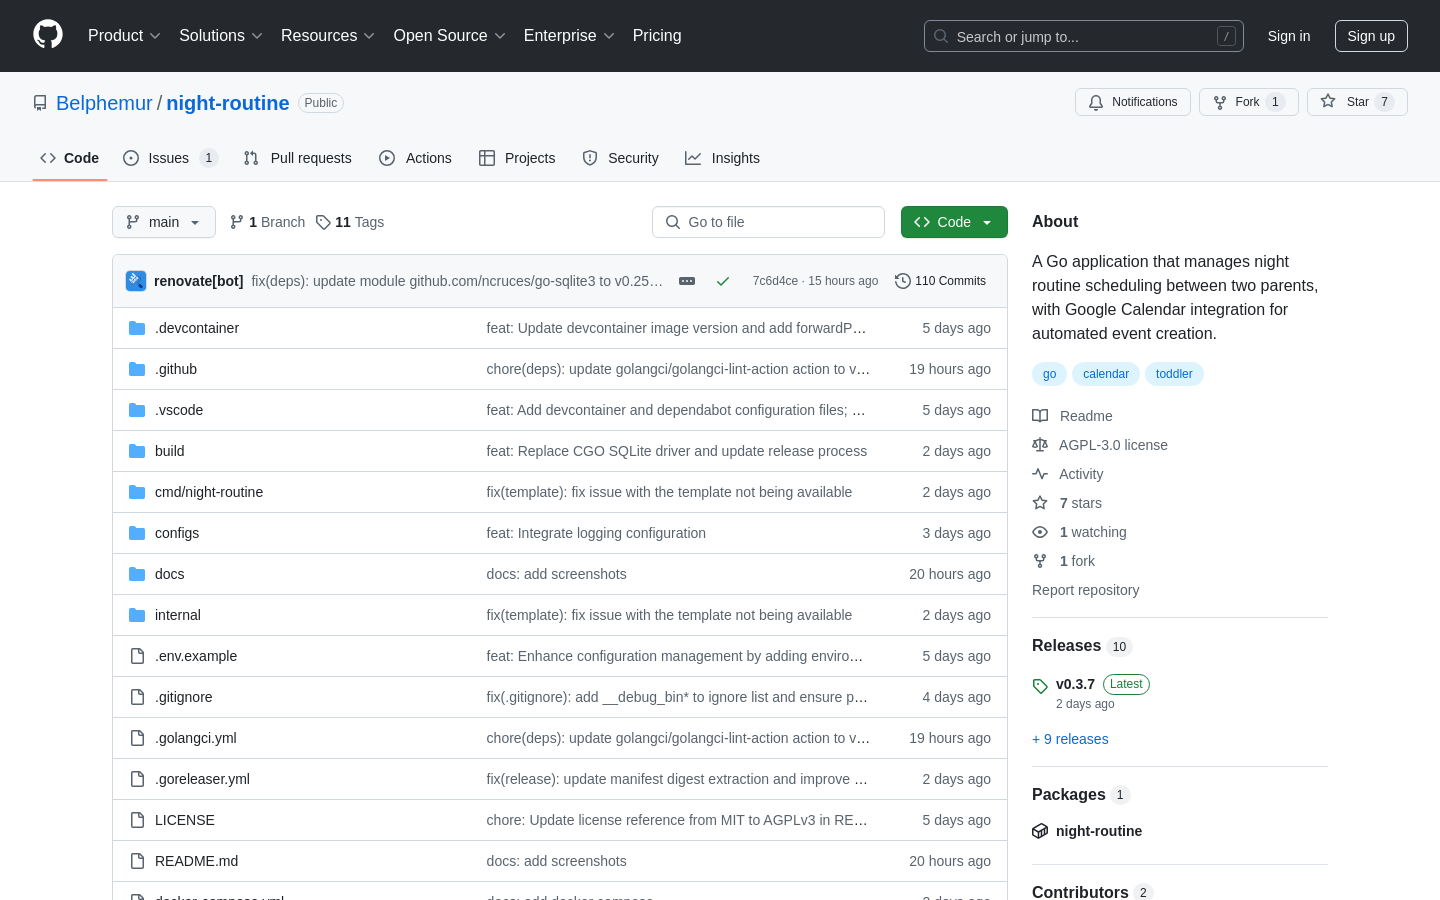
Task: Open the internal folder
Action: 178,615
